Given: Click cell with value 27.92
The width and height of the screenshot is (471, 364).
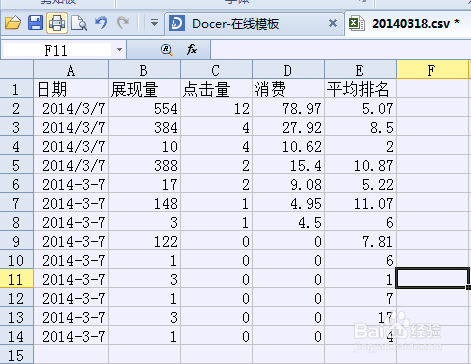Looking at the screenshot, I should coord(288,127).
